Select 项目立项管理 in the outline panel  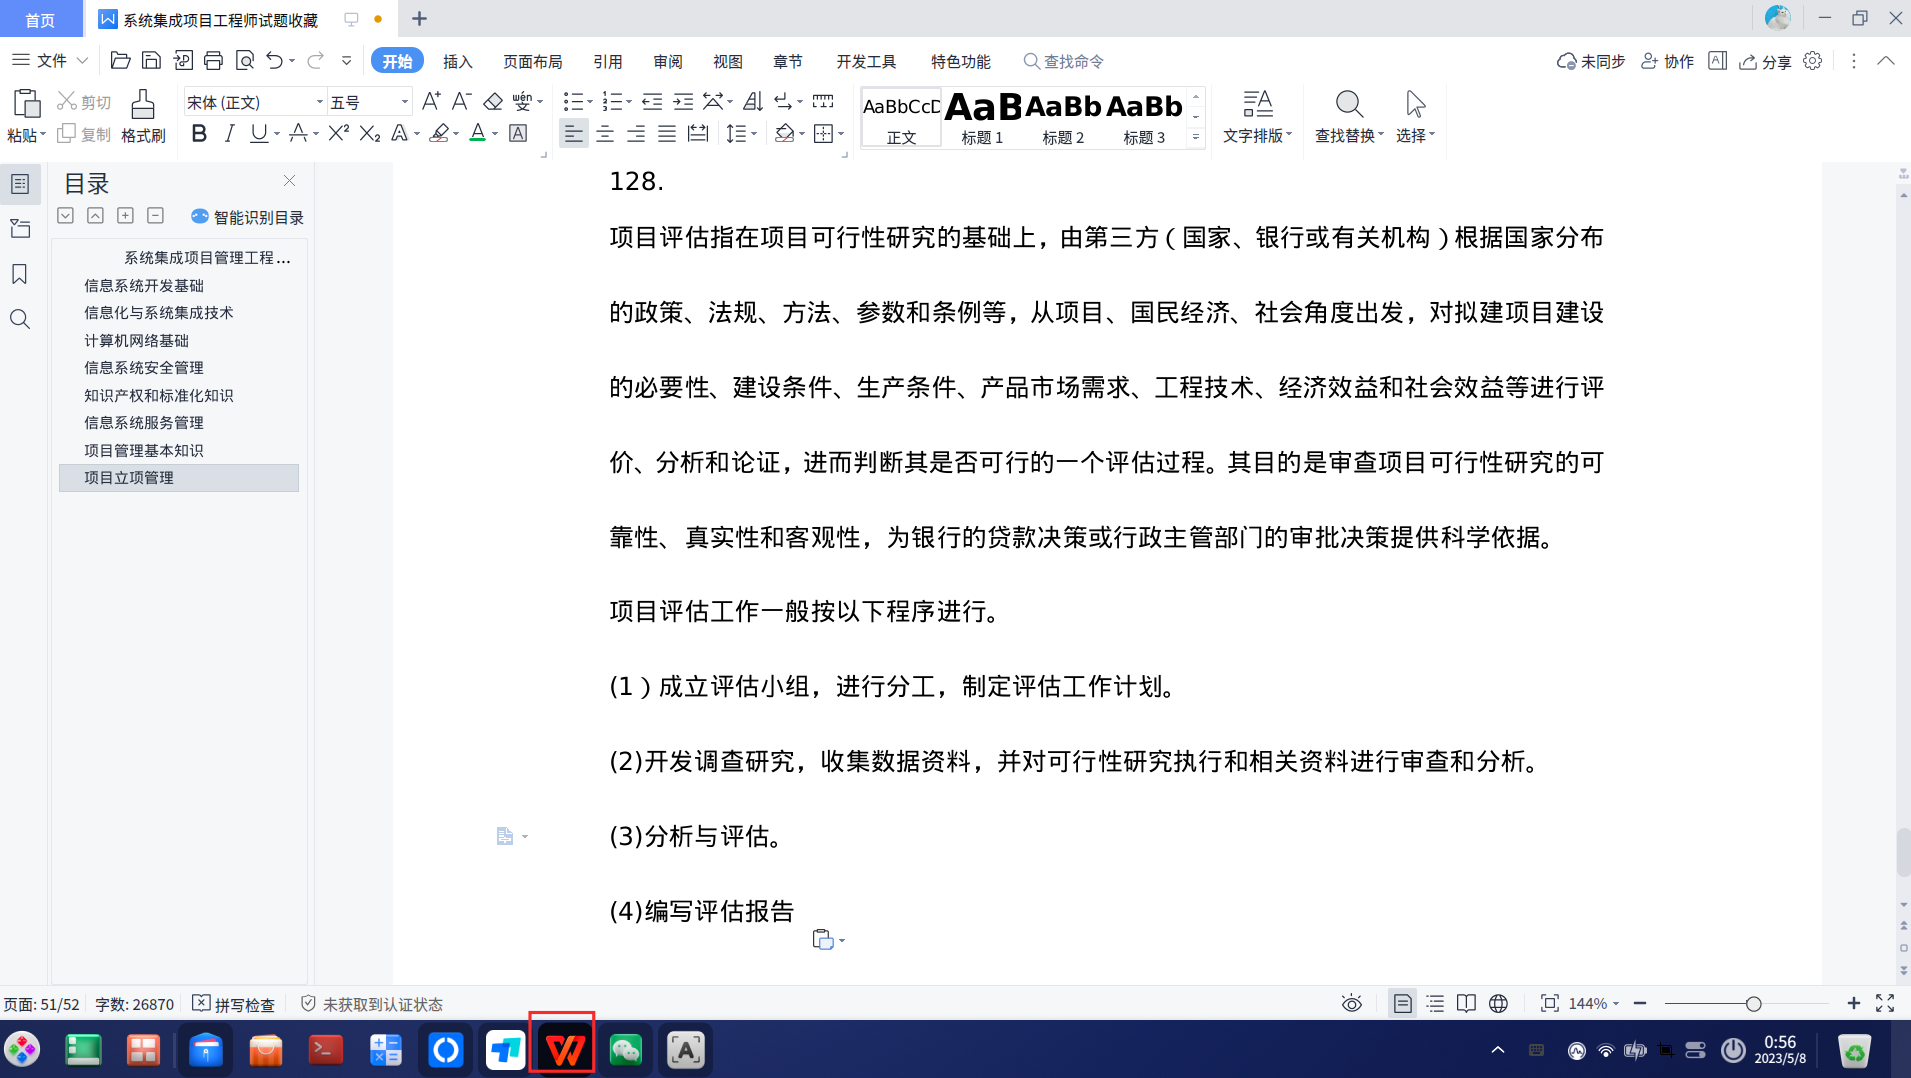[x=128, y=477]
